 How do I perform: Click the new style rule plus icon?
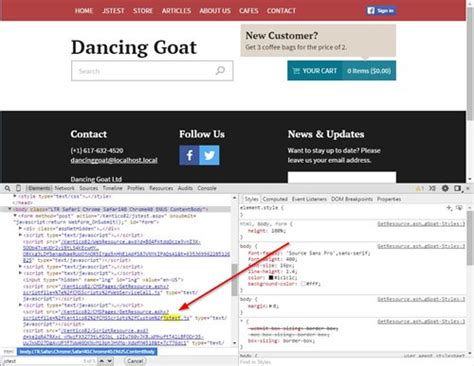click(x=449, y=208)
